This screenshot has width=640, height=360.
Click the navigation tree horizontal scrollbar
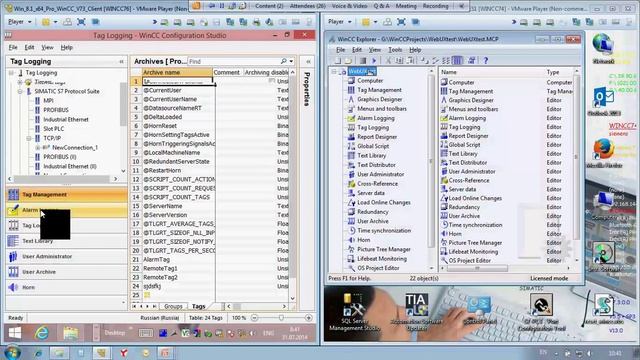pyautogui.click(x=62, y=179)
